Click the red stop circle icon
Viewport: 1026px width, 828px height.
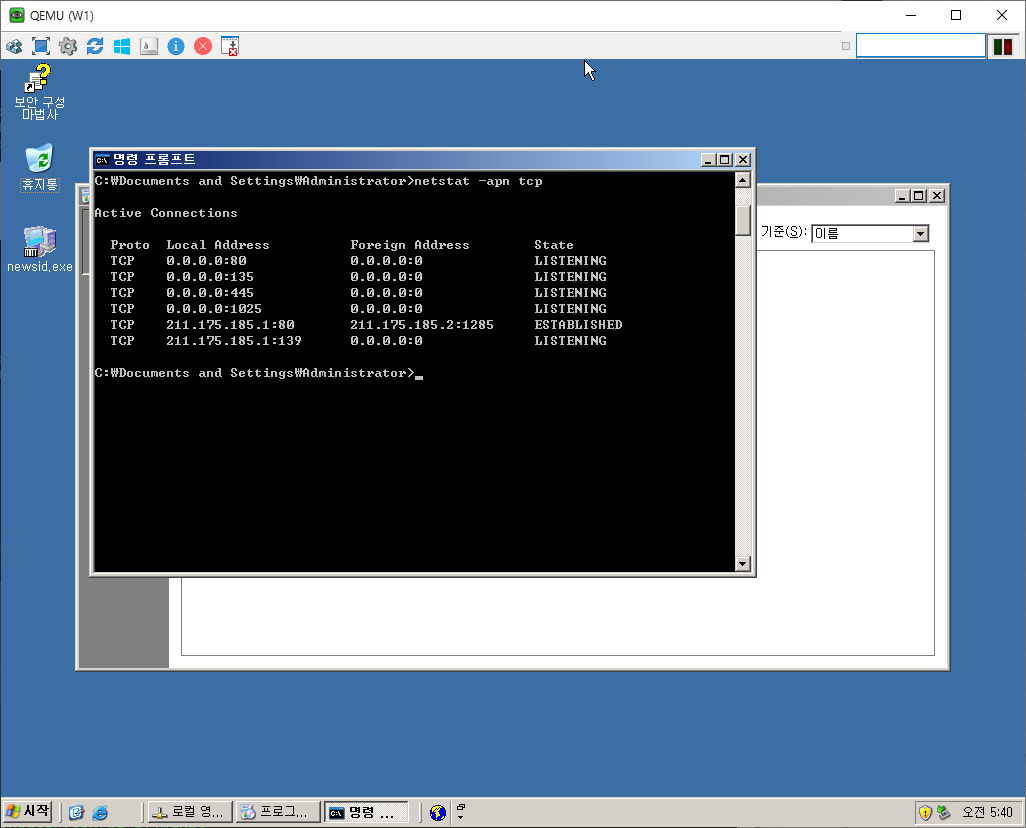[x=203, y=46]
